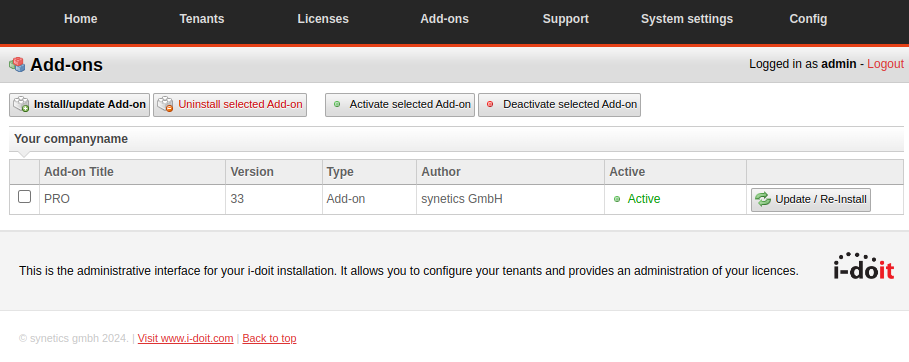The image size is (909, 362).
Task: Click the i-doit logo in footer
Action: [x=864, y=266]
